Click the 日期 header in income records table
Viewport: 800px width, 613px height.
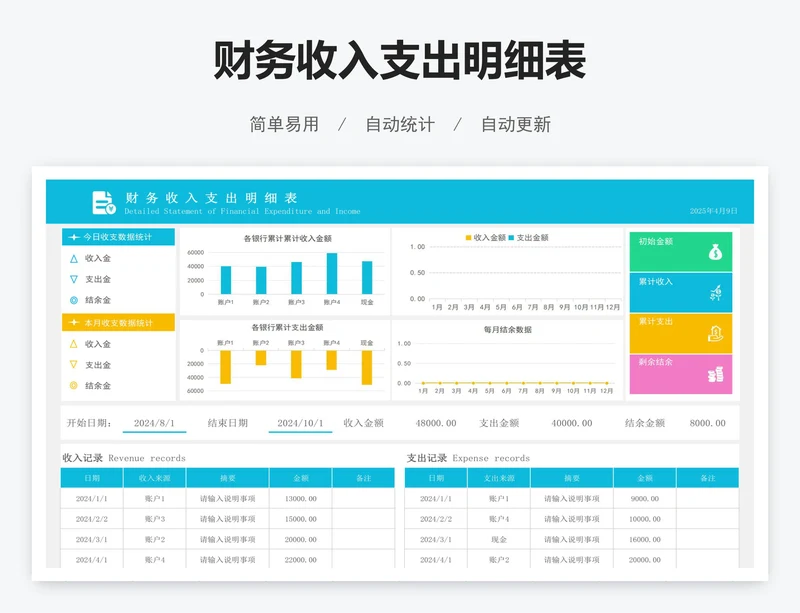[x=92, y=478]
